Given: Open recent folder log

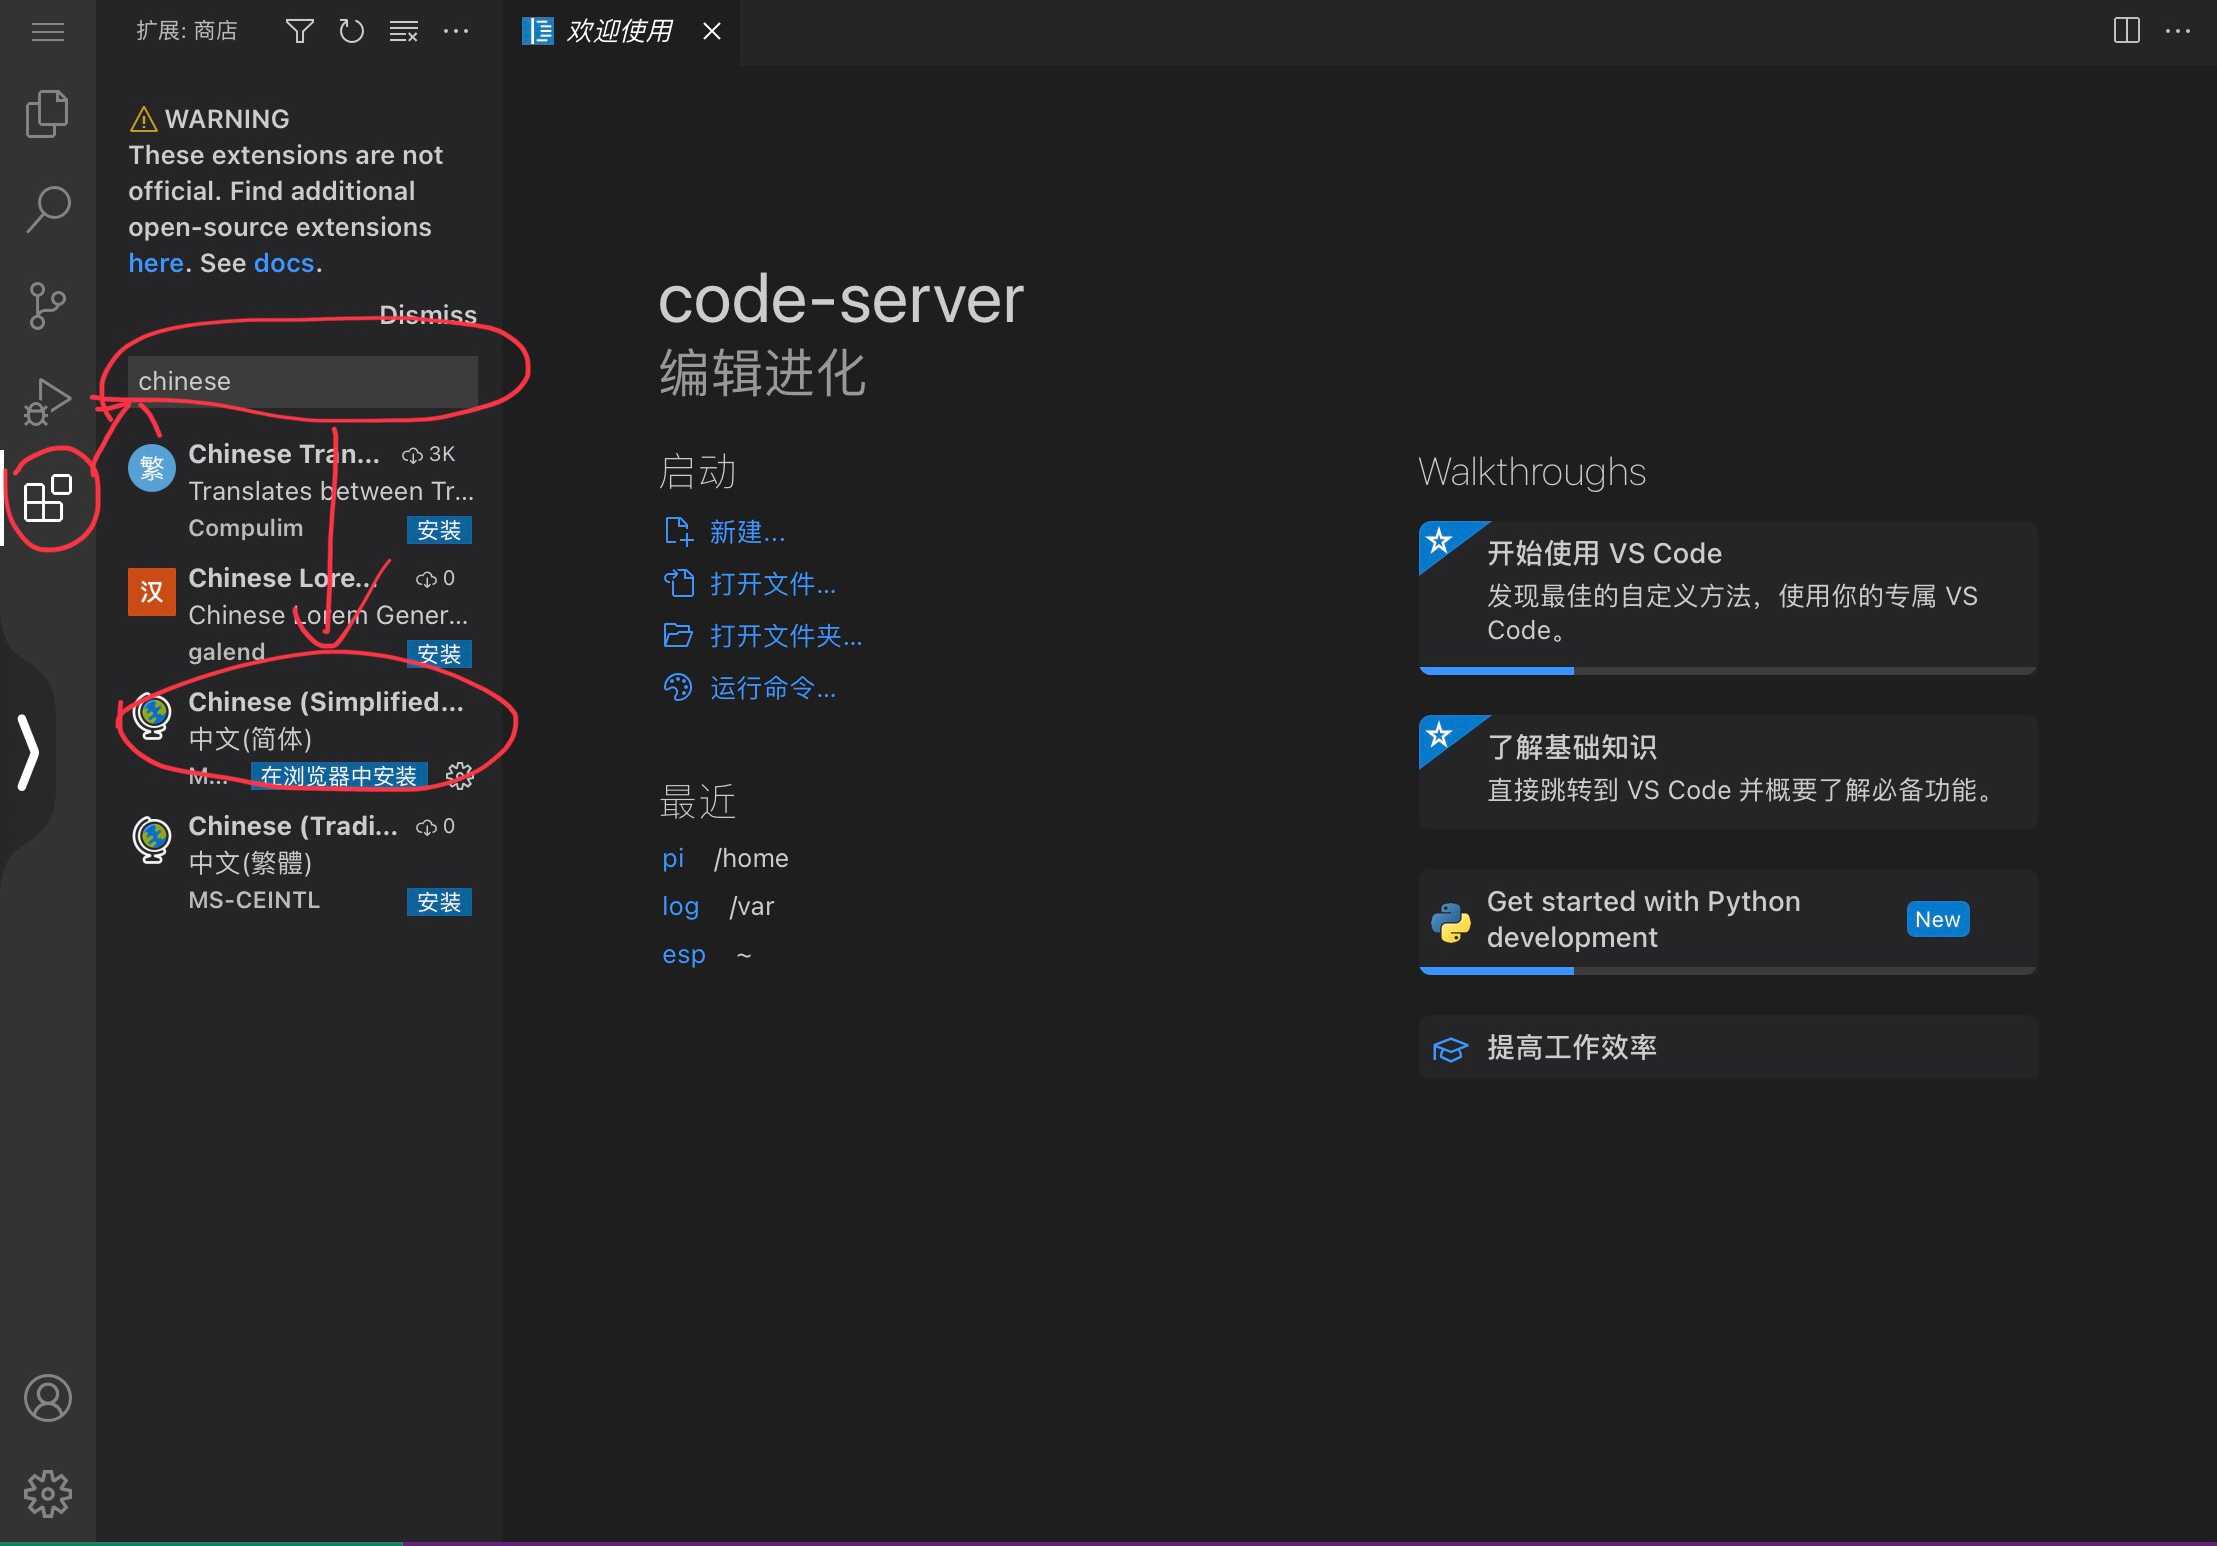Looking at the screenshot, I should [680, 906].
